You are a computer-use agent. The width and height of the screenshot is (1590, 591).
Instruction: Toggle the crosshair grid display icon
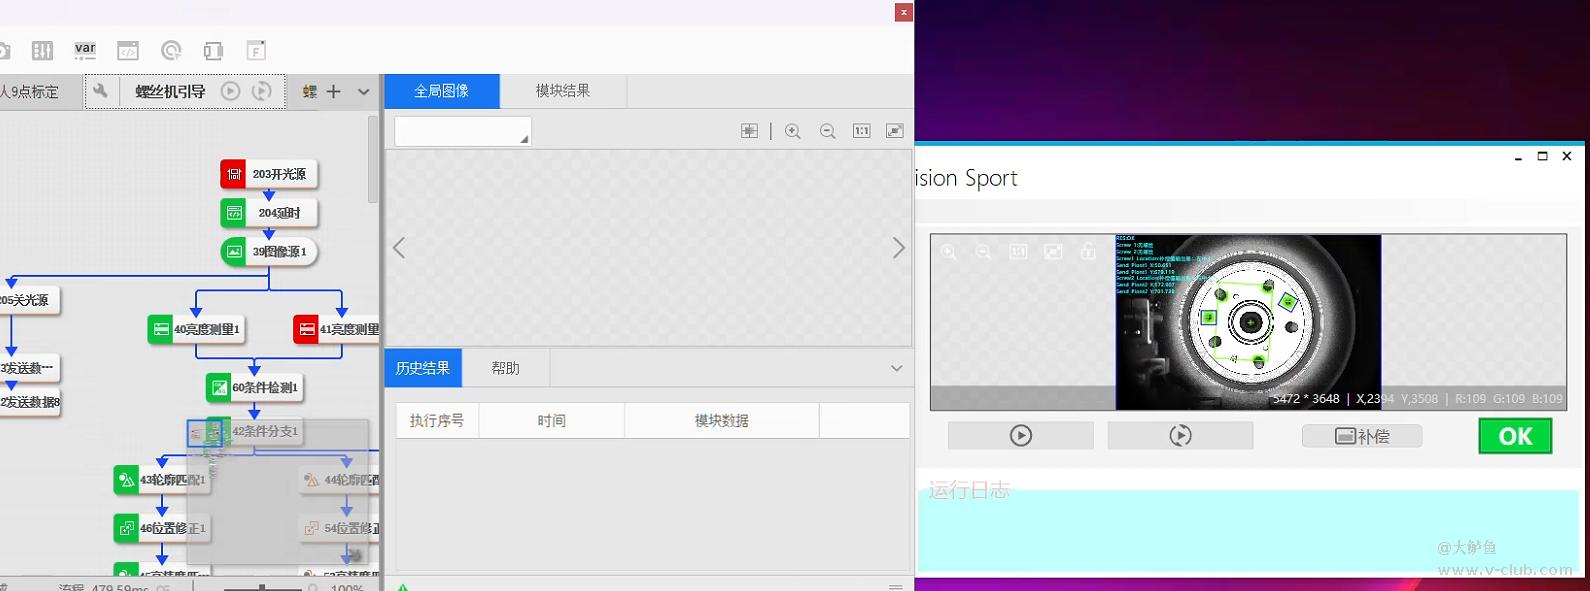749,131
